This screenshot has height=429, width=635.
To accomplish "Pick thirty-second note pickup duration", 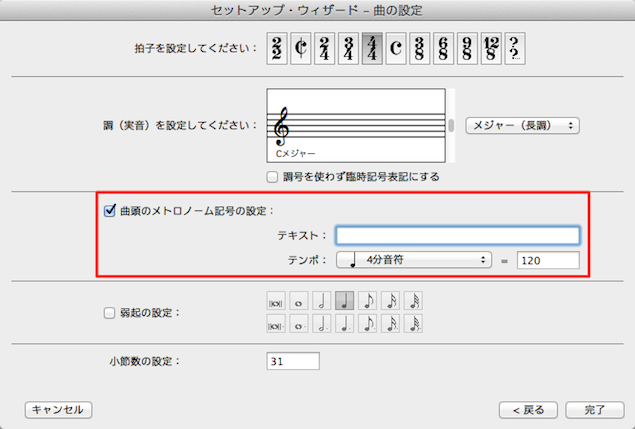I will (413, 301).
